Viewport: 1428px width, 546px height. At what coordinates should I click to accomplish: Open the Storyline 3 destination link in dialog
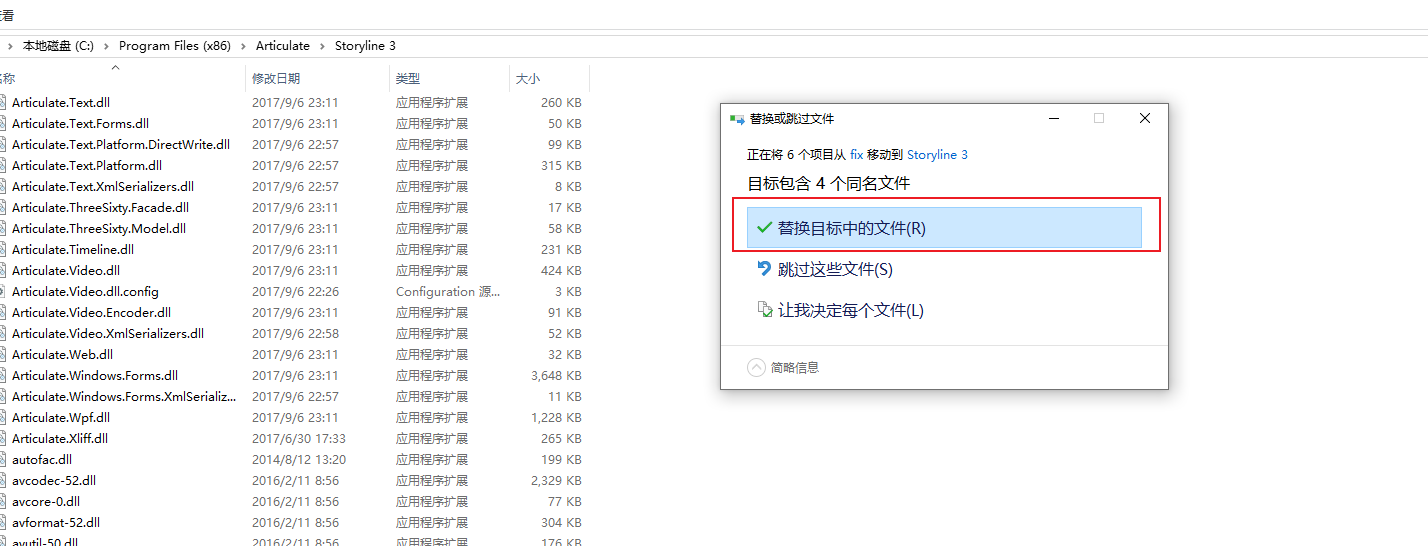tap(937, 155)
